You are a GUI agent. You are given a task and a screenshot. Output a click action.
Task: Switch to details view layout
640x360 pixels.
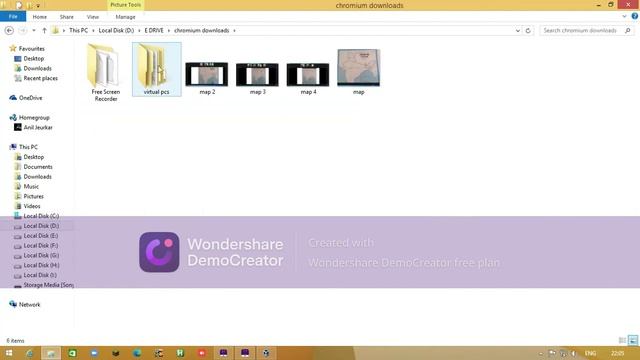point(622,340)
